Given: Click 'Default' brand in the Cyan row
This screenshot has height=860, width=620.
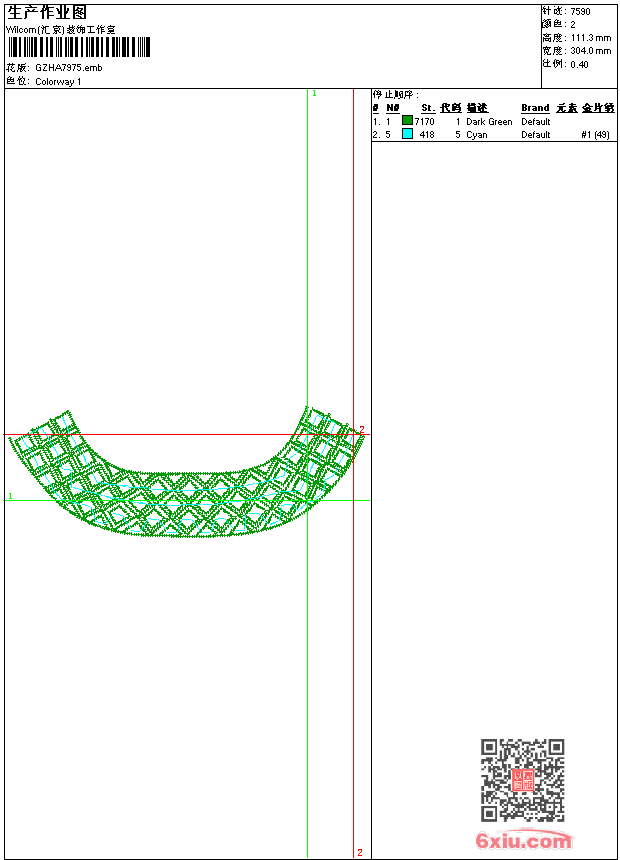Looking at the screenshot, I should click(536, 135).
